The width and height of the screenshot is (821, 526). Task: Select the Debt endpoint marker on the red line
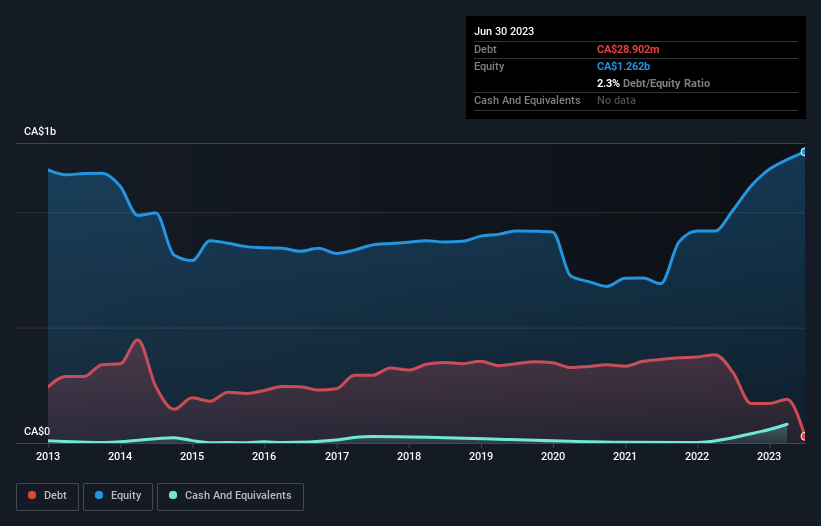(x=804, y=437)
